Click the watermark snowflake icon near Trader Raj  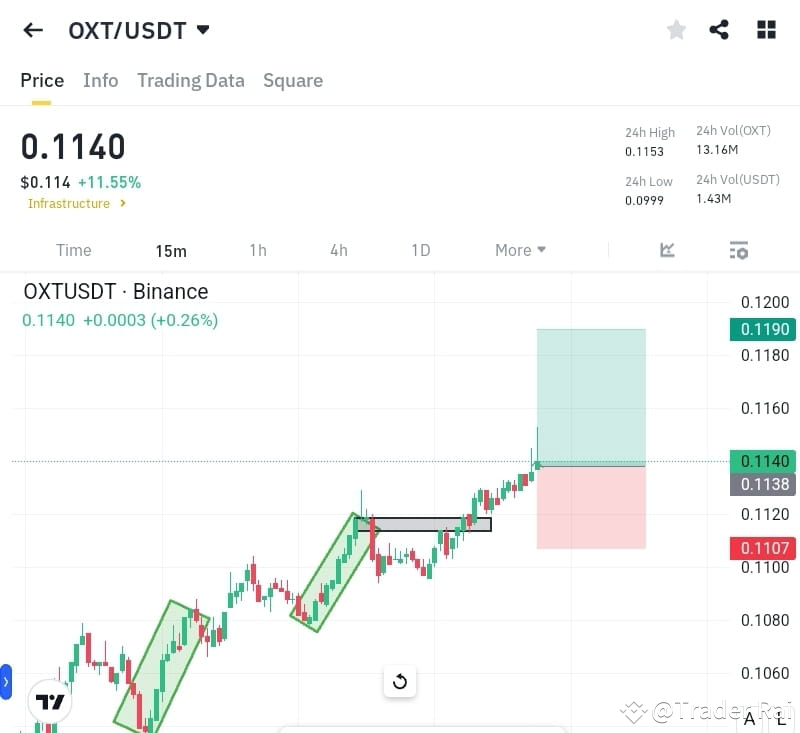[633, 712]
